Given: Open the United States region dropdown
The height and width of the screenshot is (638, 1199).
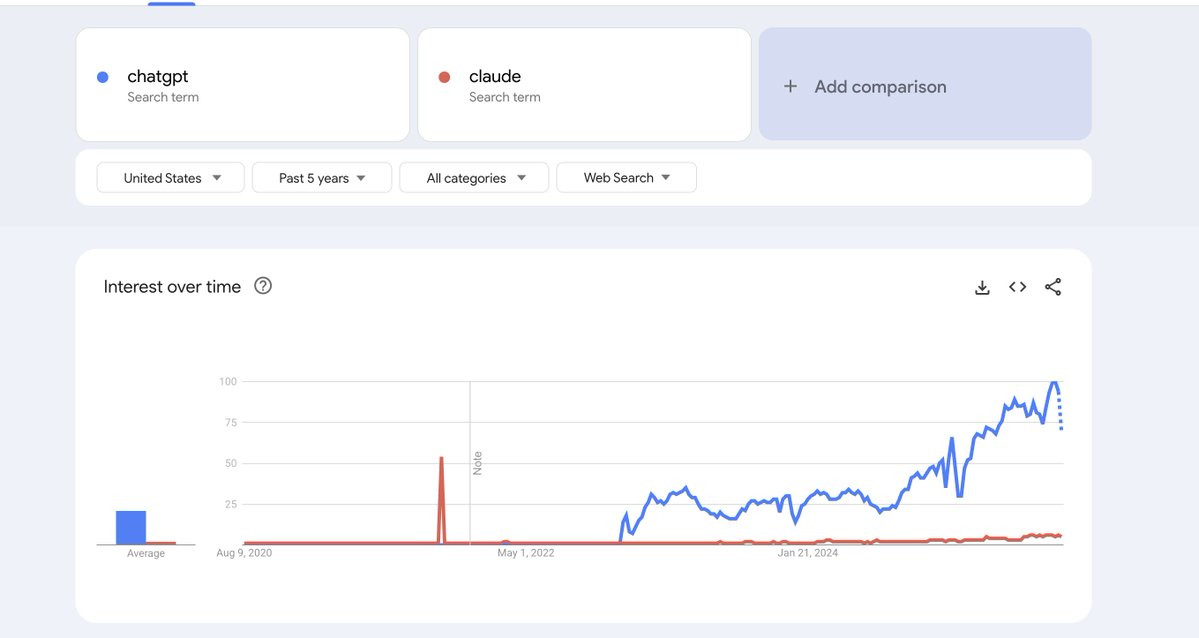Looking at the screenshot, I should [171, 178].
